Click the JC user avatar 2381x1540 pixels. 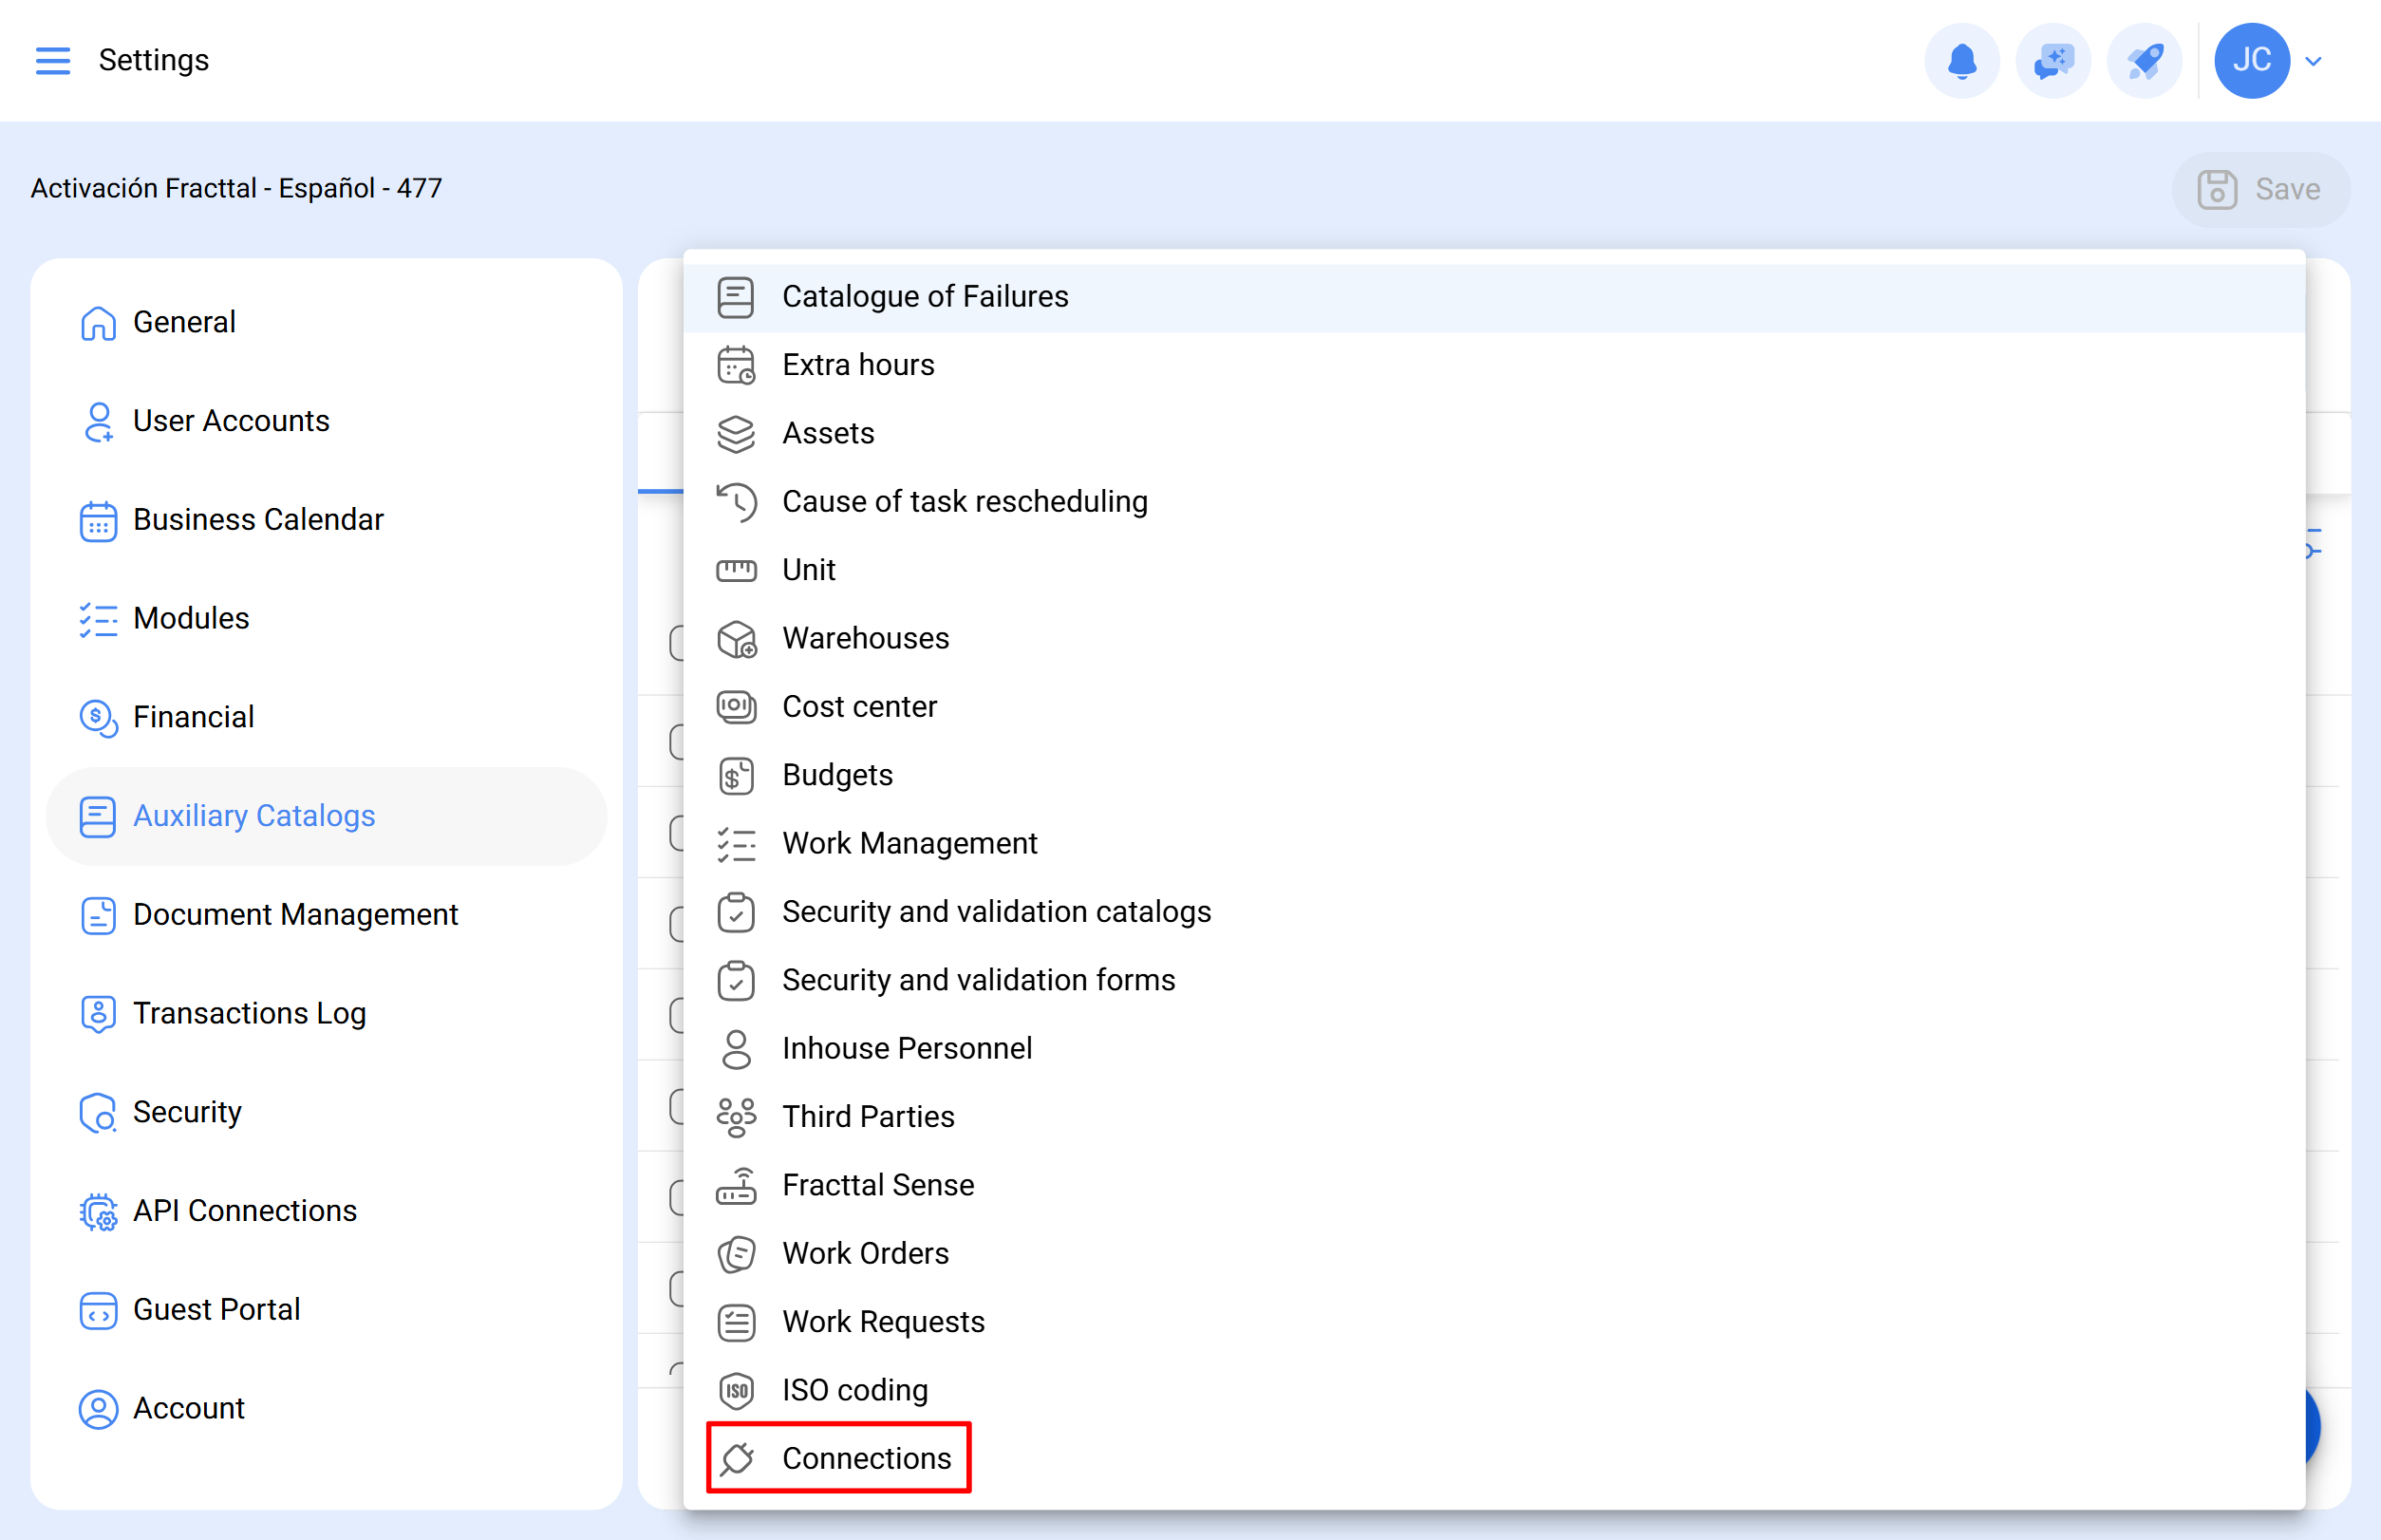pos(2251,60)
